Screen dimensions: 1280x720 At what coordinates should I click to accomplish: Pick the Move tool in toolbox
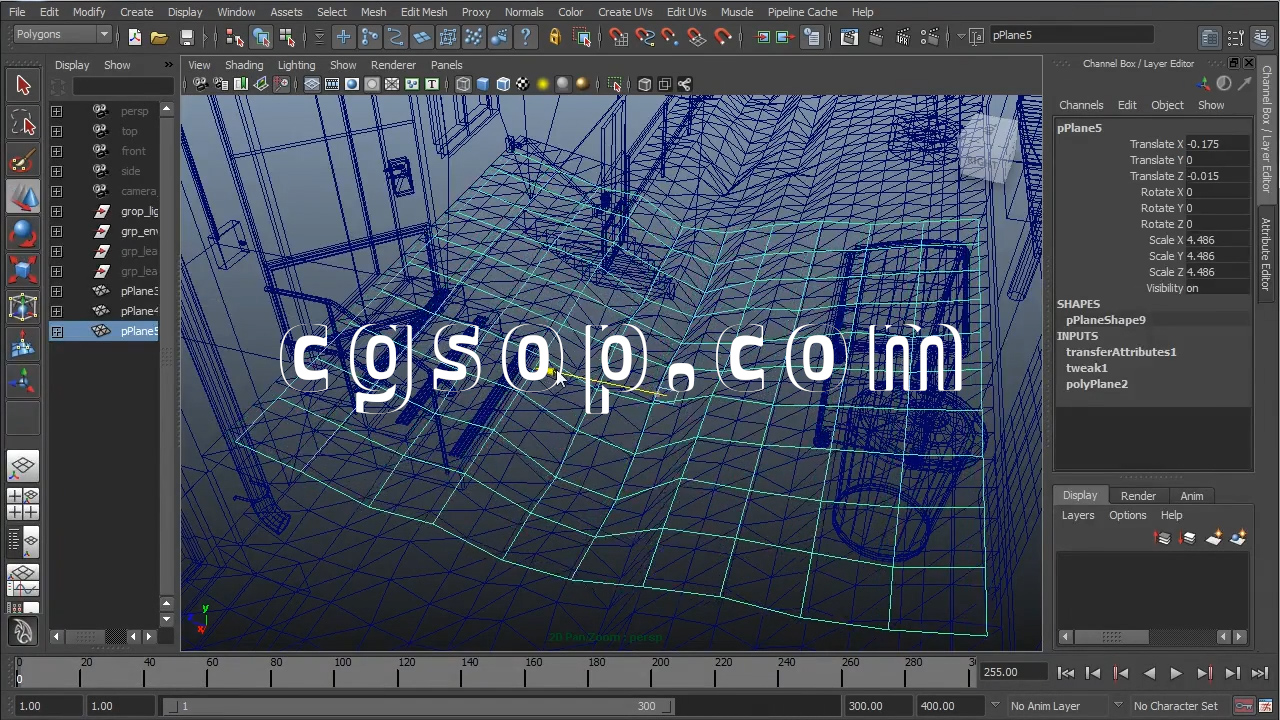[23, 197]
